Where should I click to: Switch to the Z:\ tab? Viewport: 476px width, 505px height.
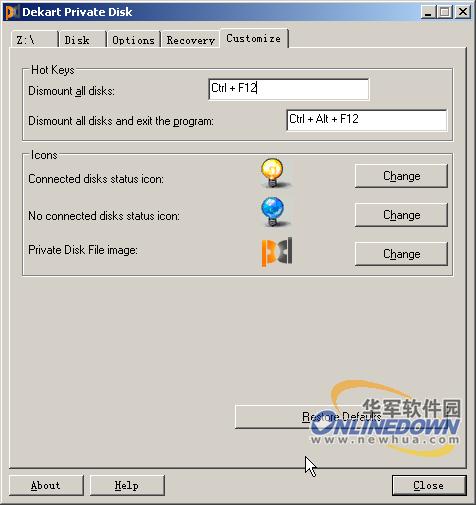(34, 40)
